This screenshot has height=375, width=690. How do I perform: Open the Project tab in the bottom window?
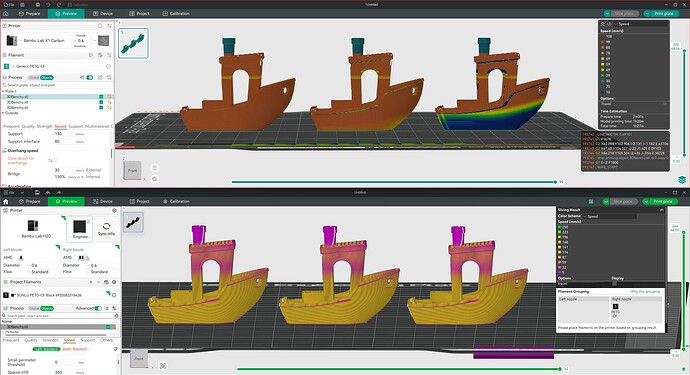pyautogui.click(x=139, y=202)
